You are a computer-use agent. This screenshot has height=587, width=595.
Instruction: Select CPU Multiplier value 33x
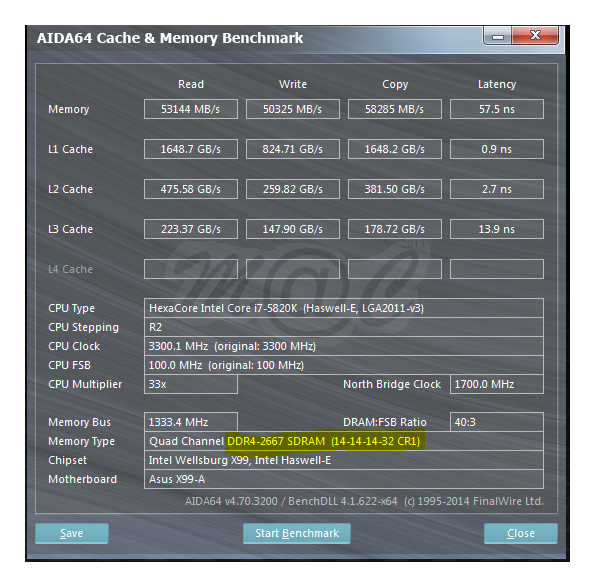pyautogui.click(x=191, y=384)
